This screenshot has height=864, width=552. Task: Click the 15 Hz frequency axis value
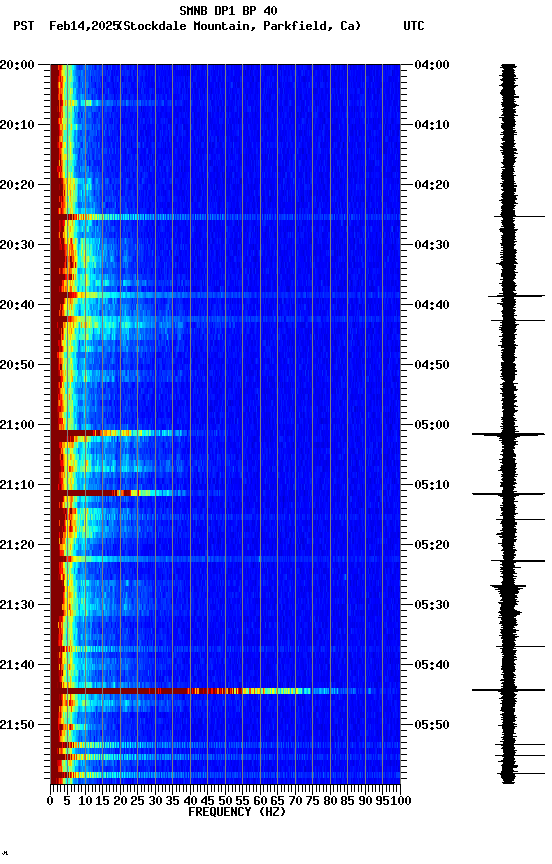[102, 802]
